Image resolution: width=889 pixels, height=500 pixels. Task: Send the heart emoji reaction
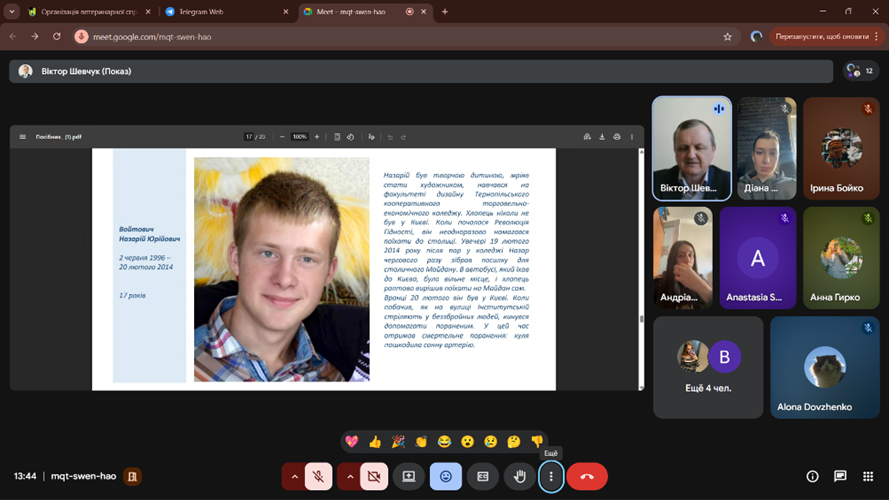tap(351, 441)
